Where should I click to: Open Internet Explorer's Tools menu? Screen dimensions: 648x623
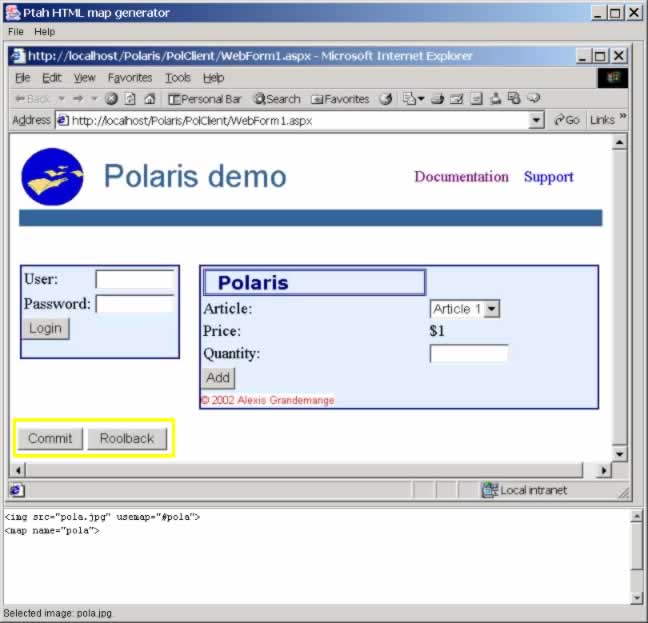(178, 78)
